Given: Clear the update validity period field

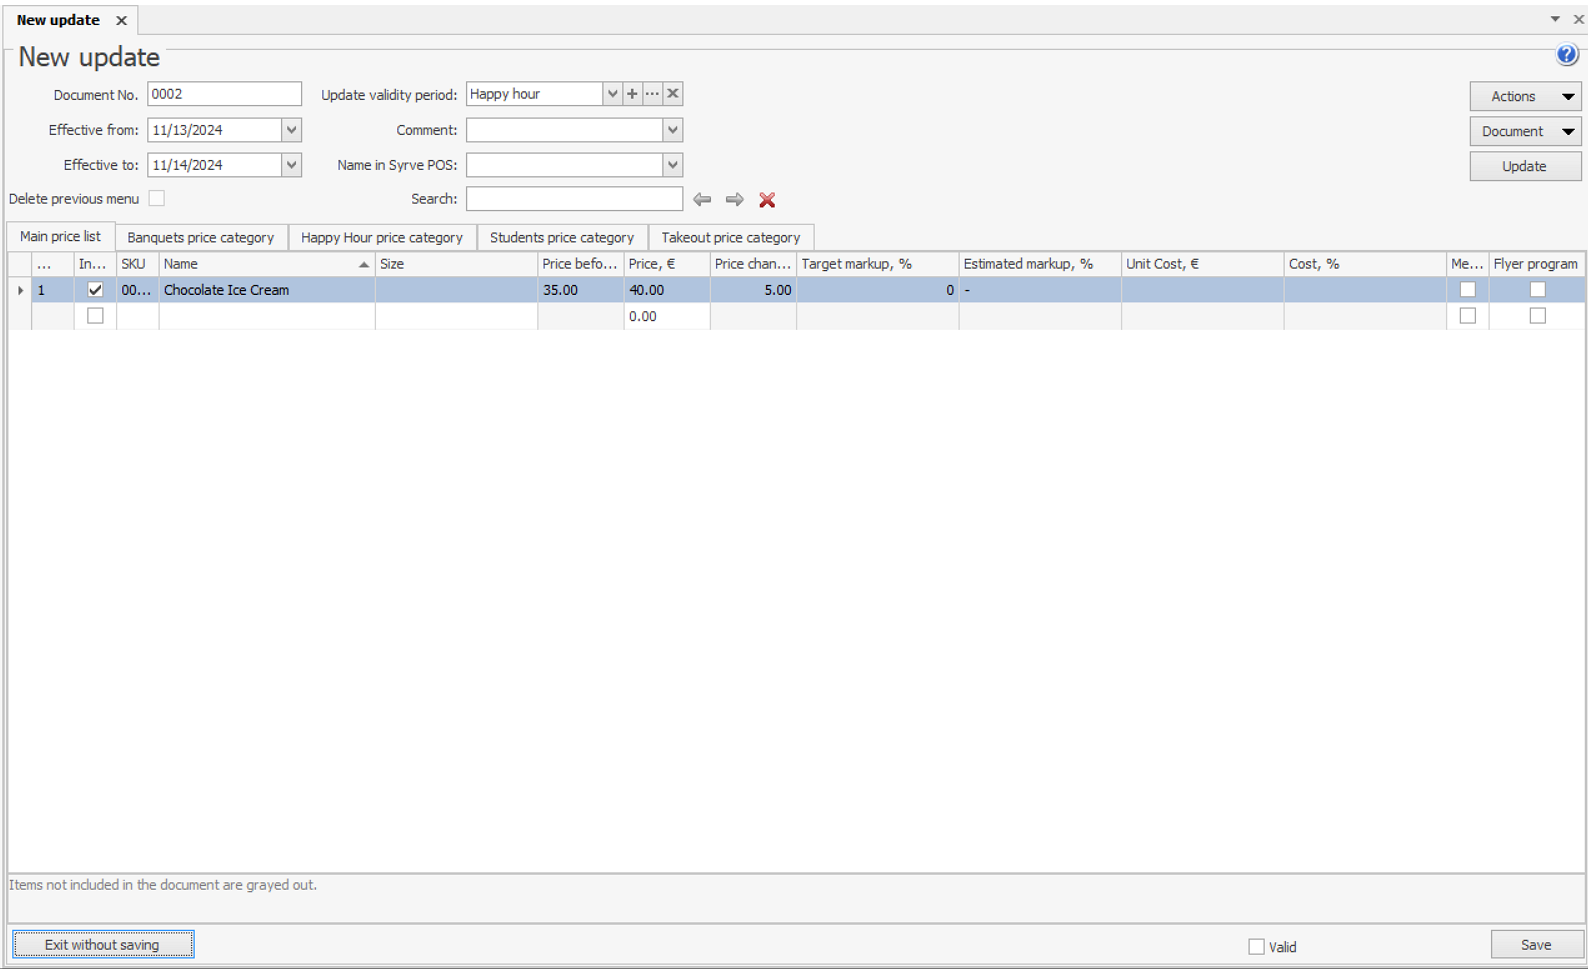Looking at the screenshot, I should click(673, 94).
